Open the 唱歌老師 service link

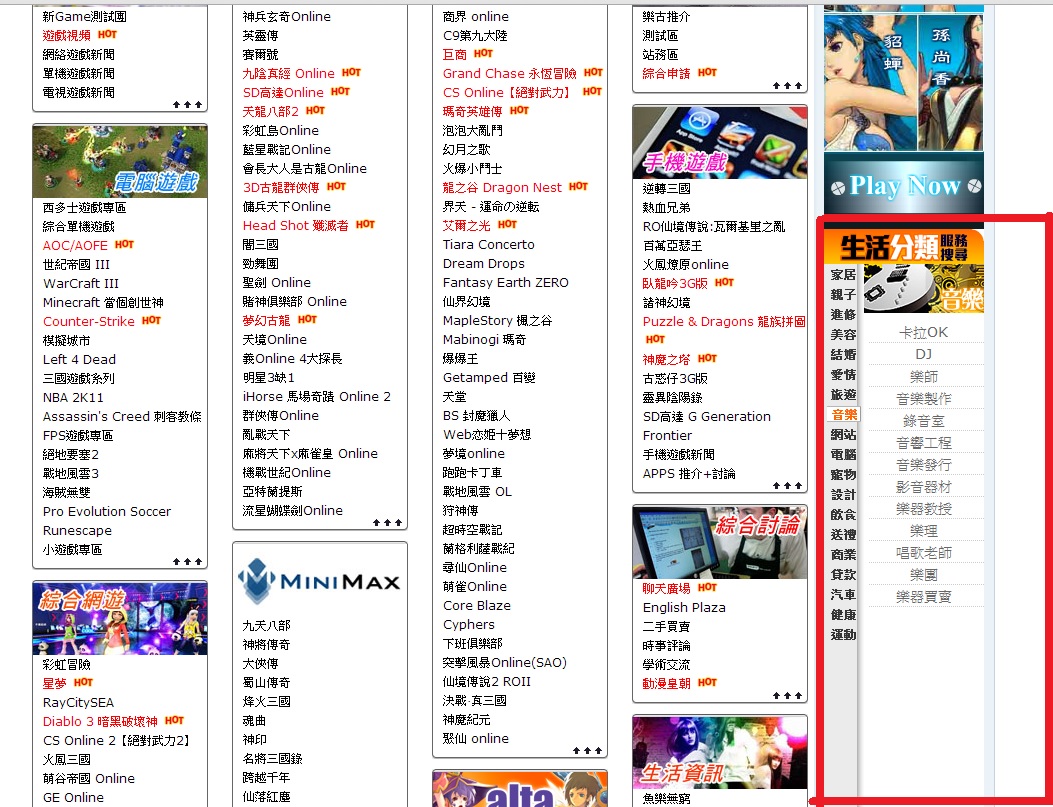point(923,553)
